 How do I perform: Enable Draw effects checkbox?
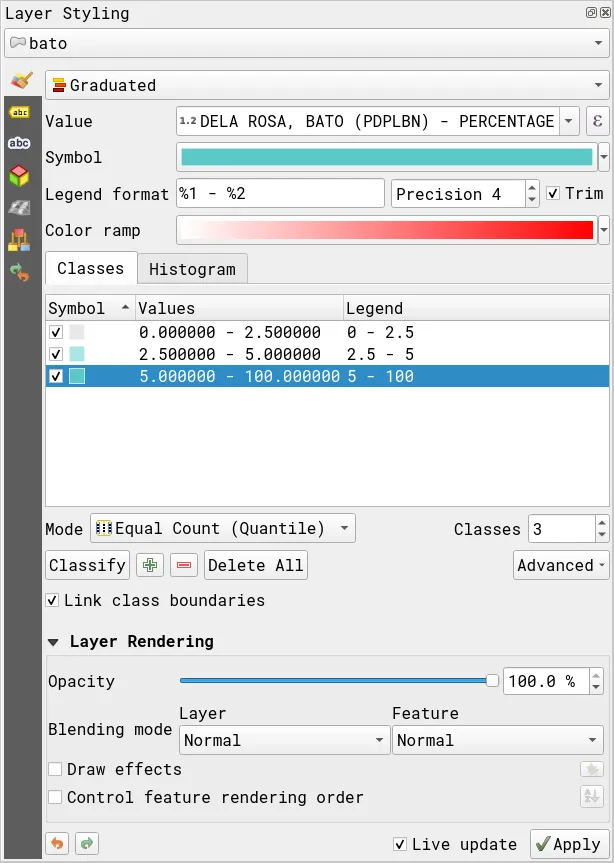[x=55, y=768]
